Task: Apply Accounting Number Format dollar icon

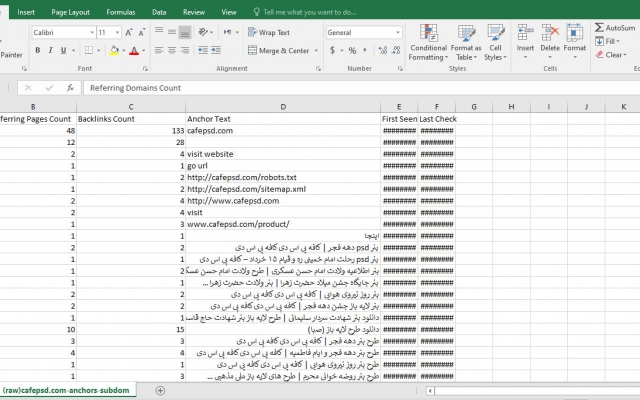Action: (333, 50)
